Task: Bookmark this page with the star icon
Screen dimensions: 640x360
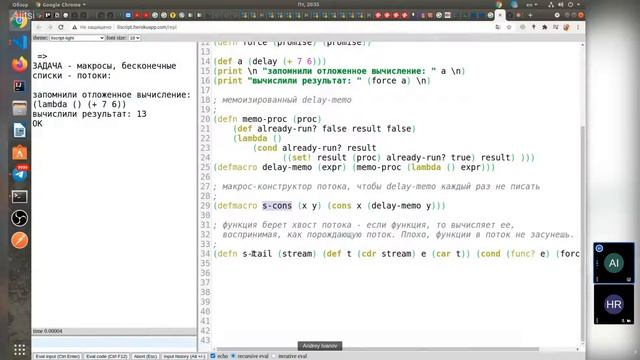Action: 509,27
